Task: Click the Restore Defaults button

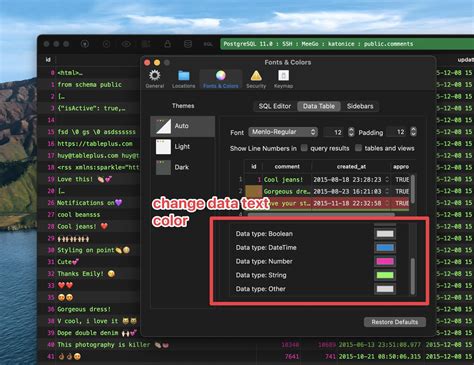Action: (395, 322)
